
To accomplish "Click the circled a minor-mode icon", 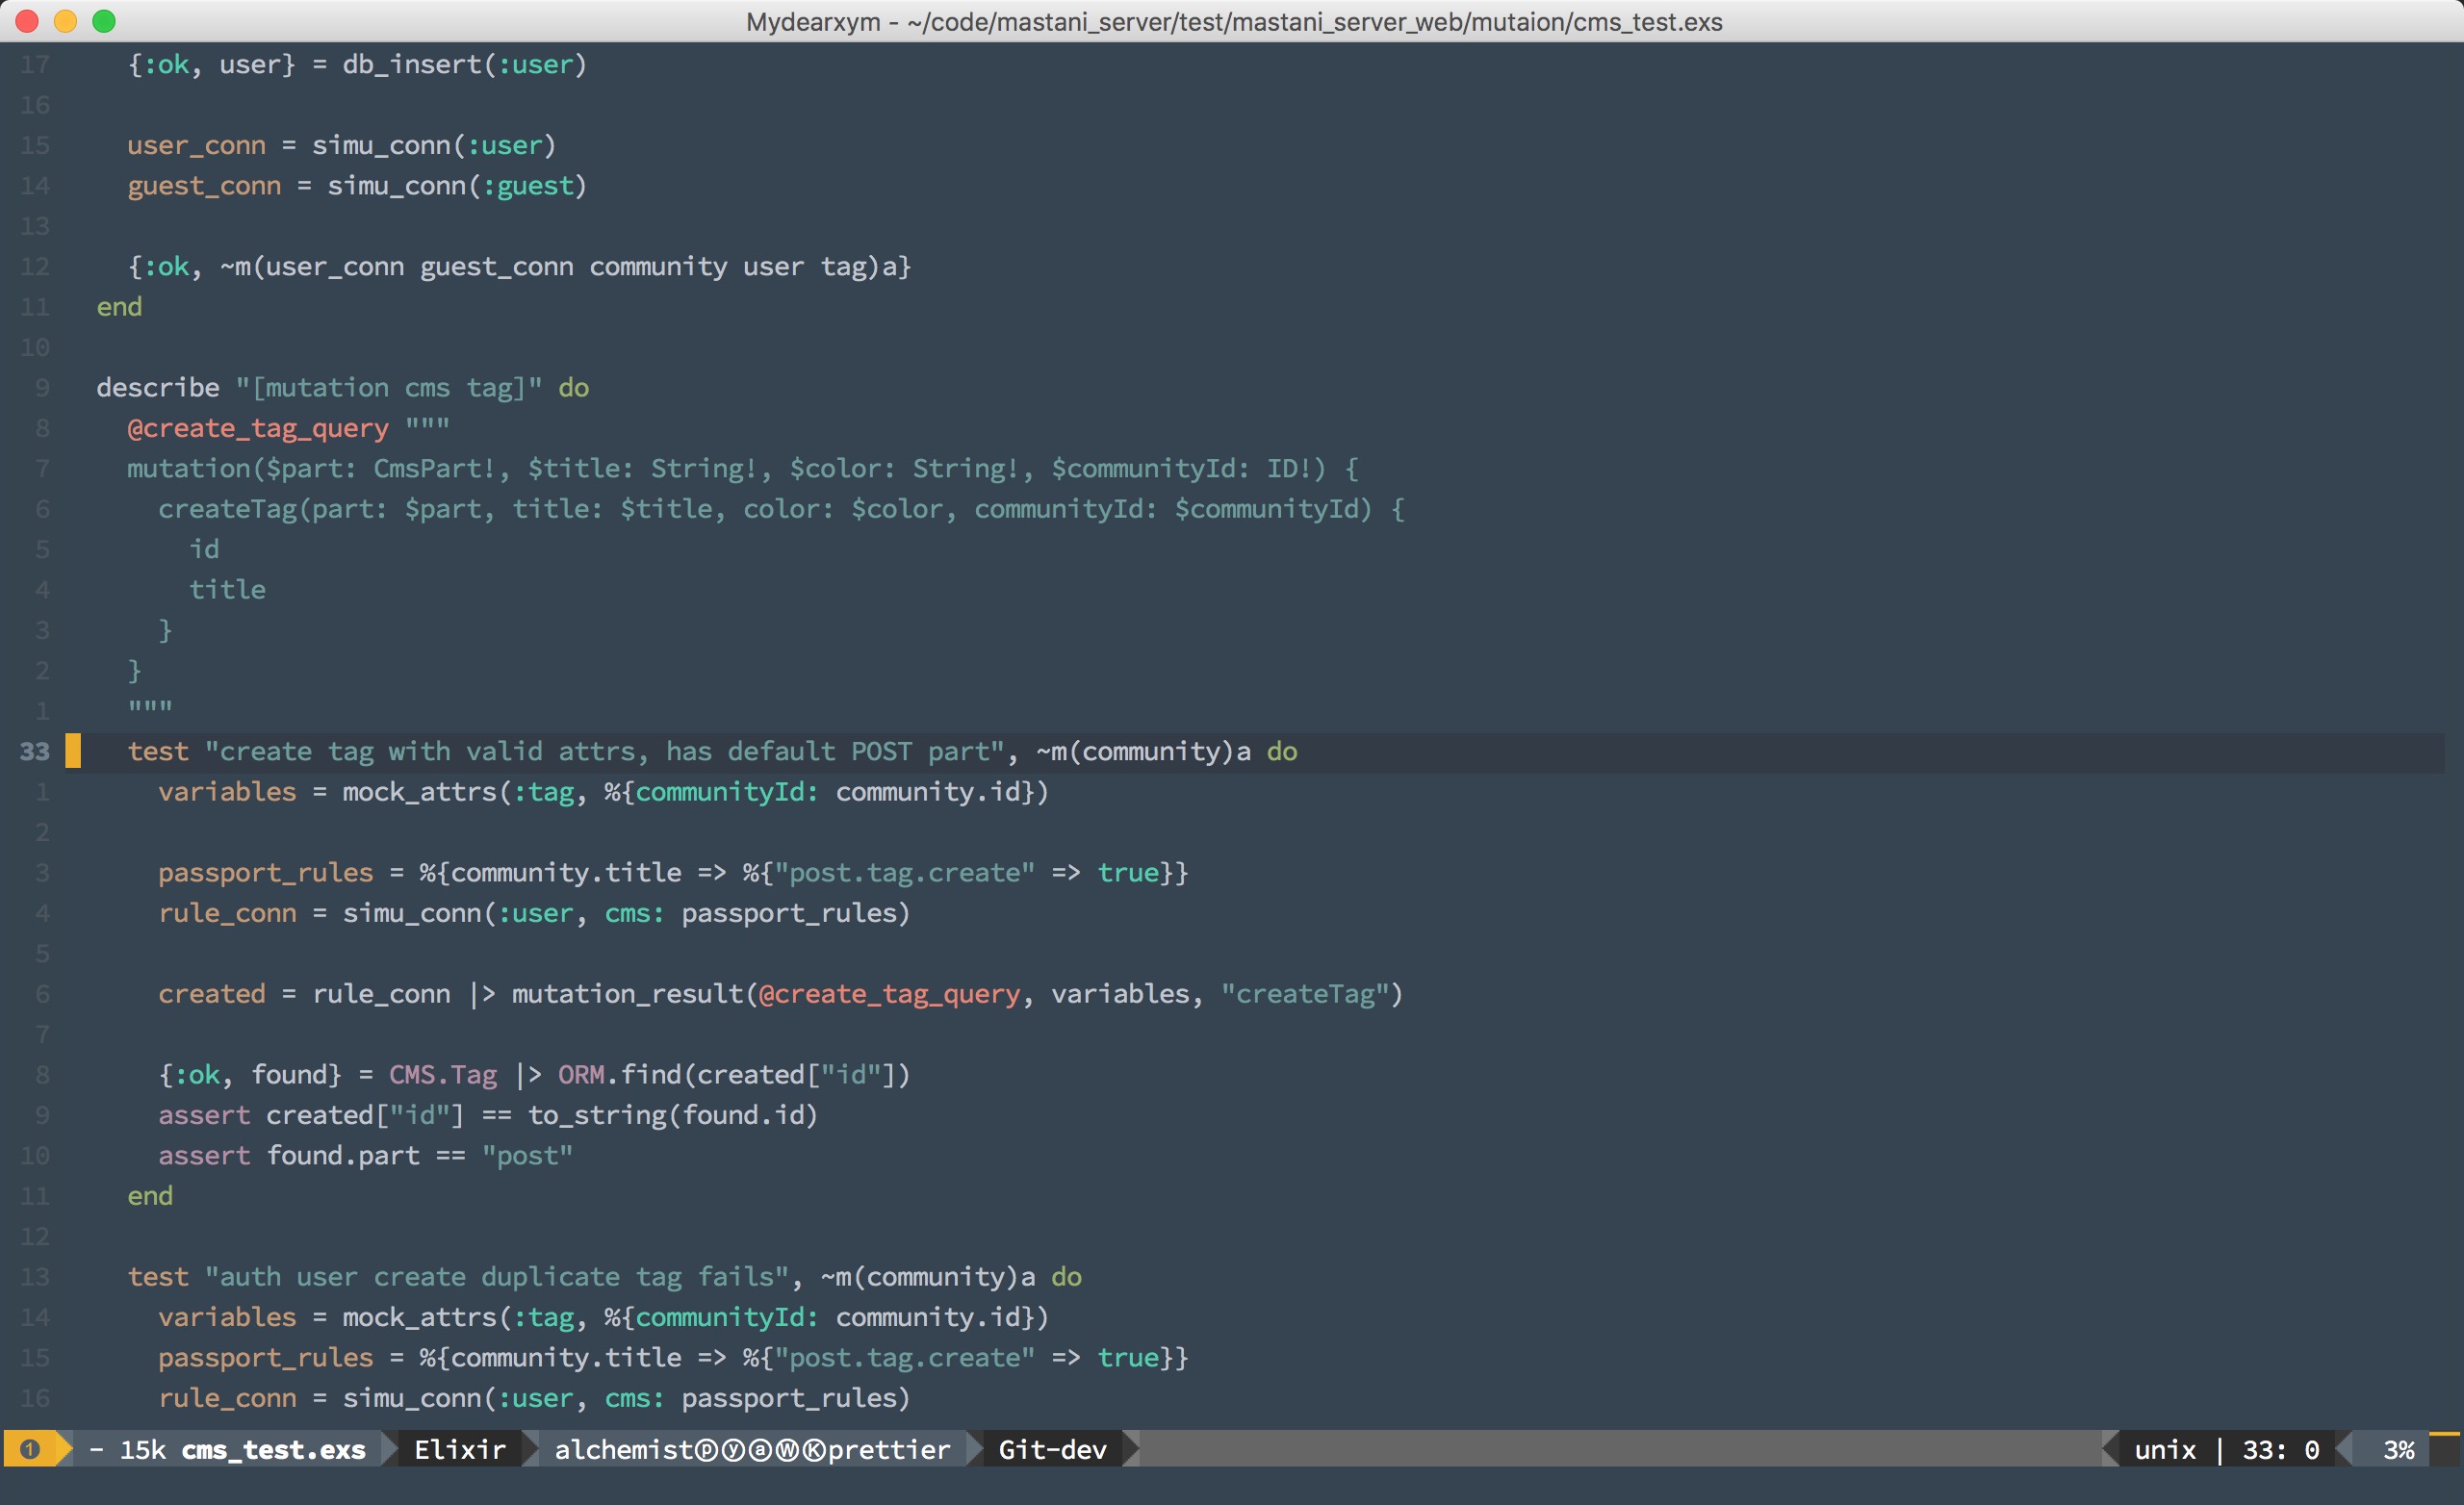I will click(761, 1450).
